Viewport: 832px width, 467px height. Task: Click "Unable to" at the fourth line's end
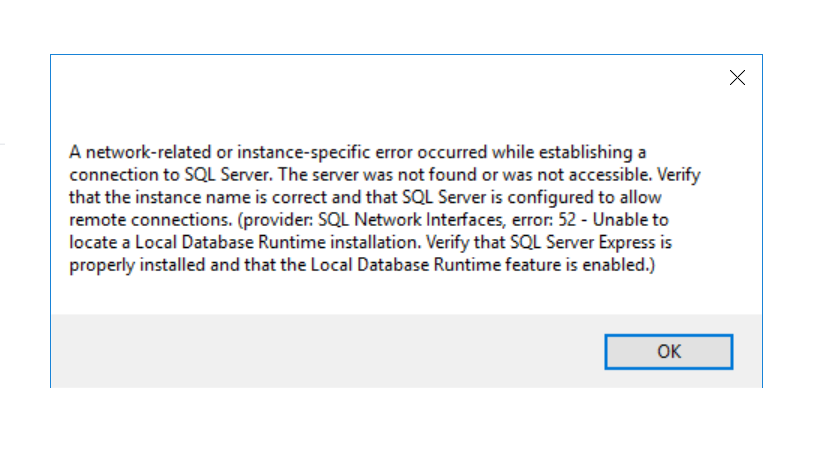coord(630,220)
